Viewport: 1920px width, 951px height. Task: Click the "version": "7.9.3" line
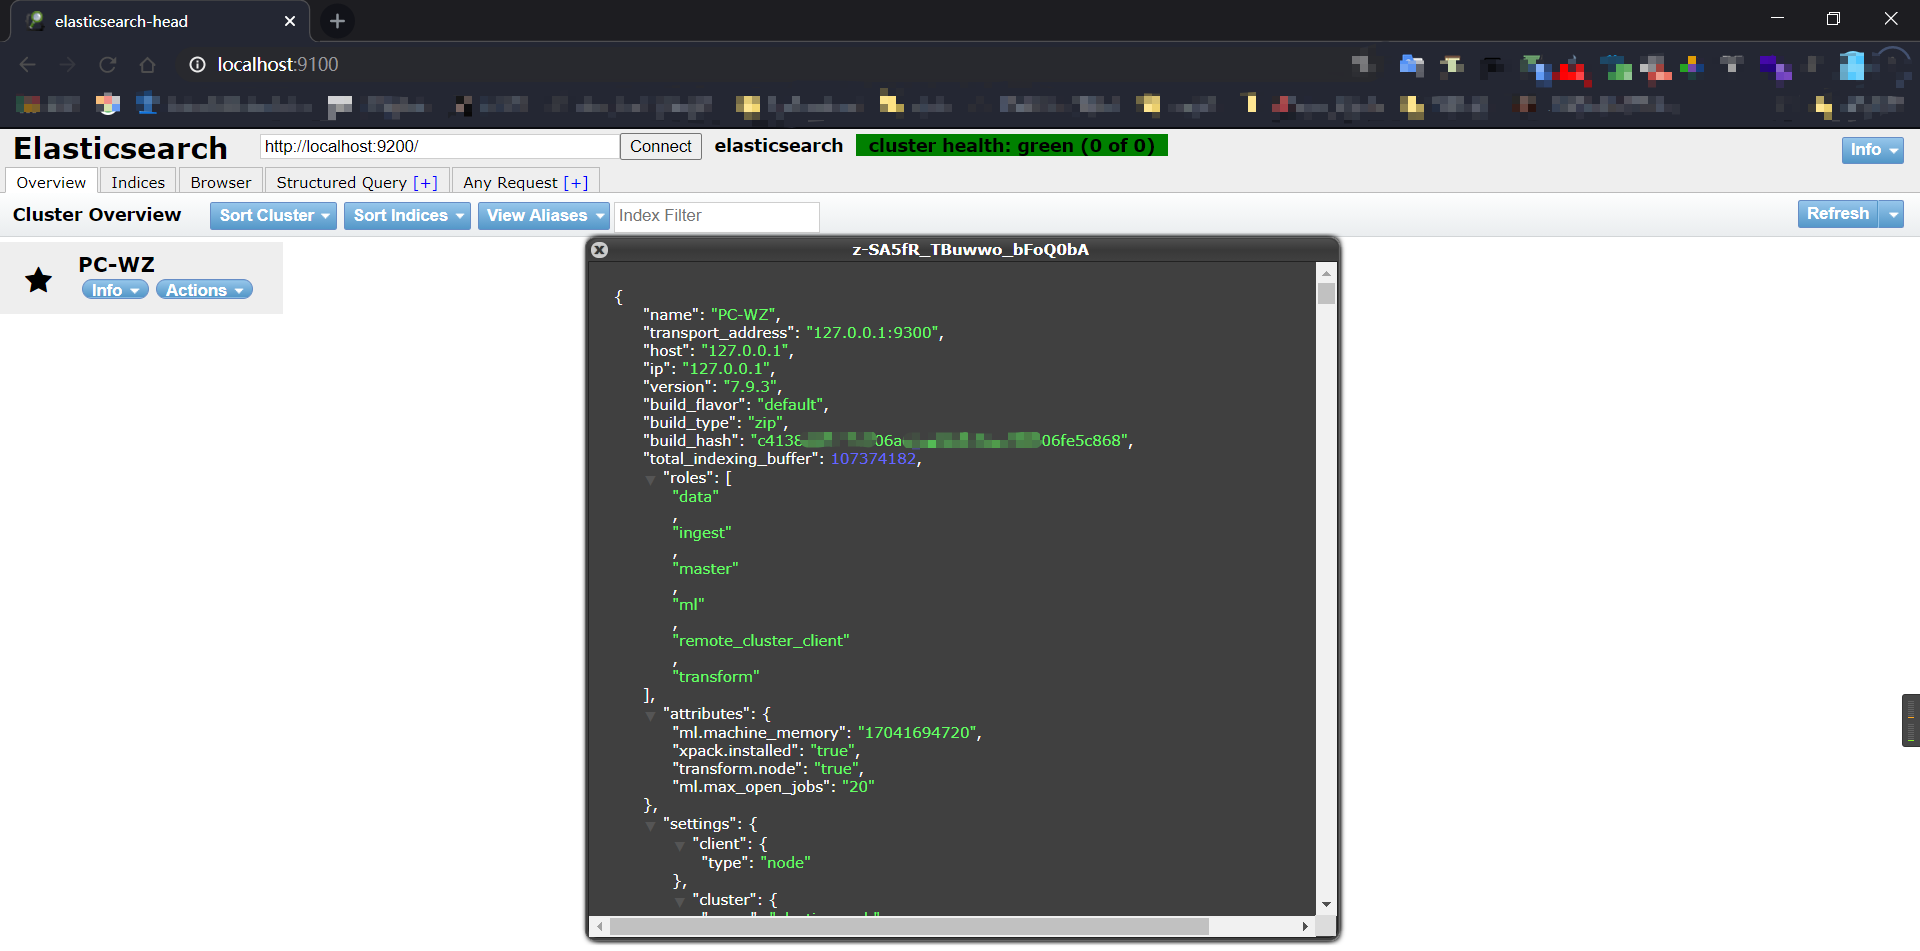pos(712,387)
